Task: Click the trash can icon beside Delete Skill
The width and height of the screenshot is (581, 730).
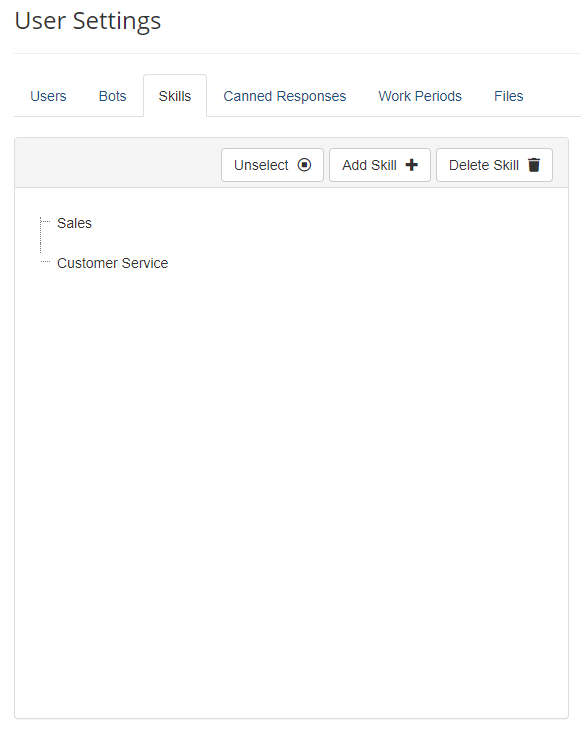Action: (534, 165)
